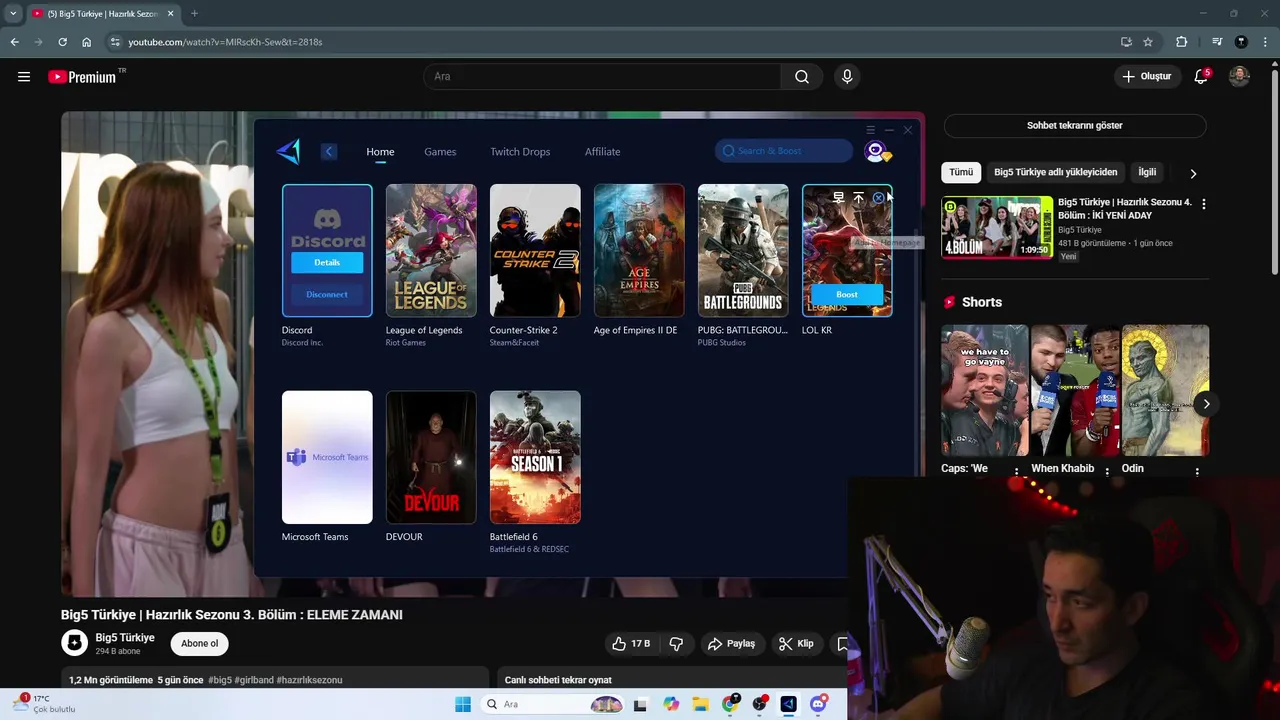Show next filter chips with arrow

(x=1193, y=173)
